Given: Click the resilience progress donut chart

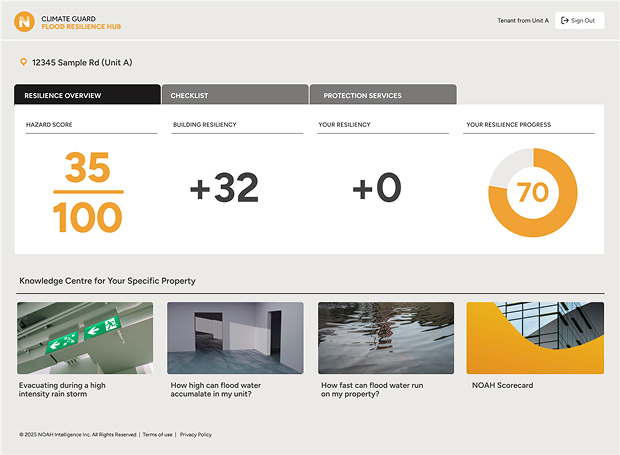Looking at the screenshot, I should [x=533, y=192].
